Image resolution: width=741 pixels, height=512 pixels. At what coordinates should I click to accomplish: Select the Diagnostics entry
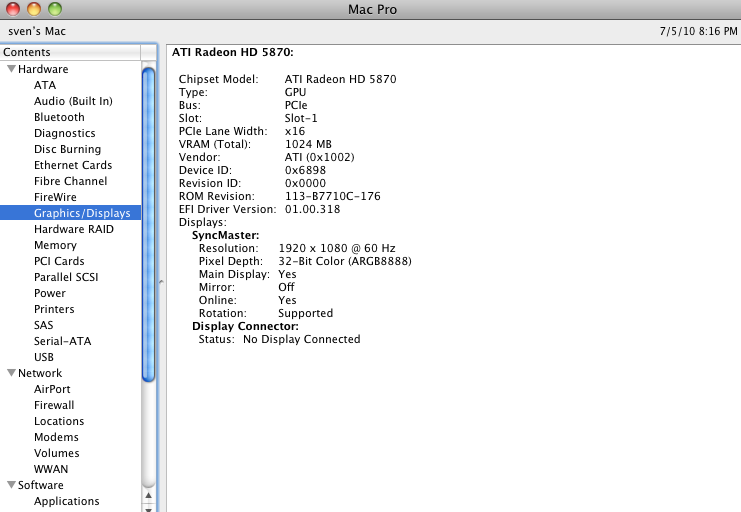tap(65, 133)
